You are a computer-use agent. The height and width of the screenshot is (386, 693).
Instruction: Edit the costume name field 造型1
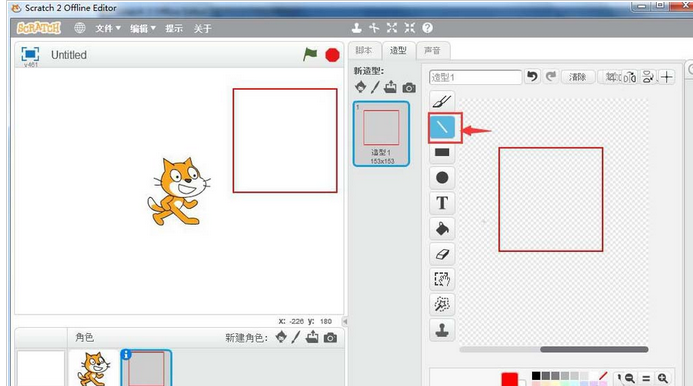point(475,77)
